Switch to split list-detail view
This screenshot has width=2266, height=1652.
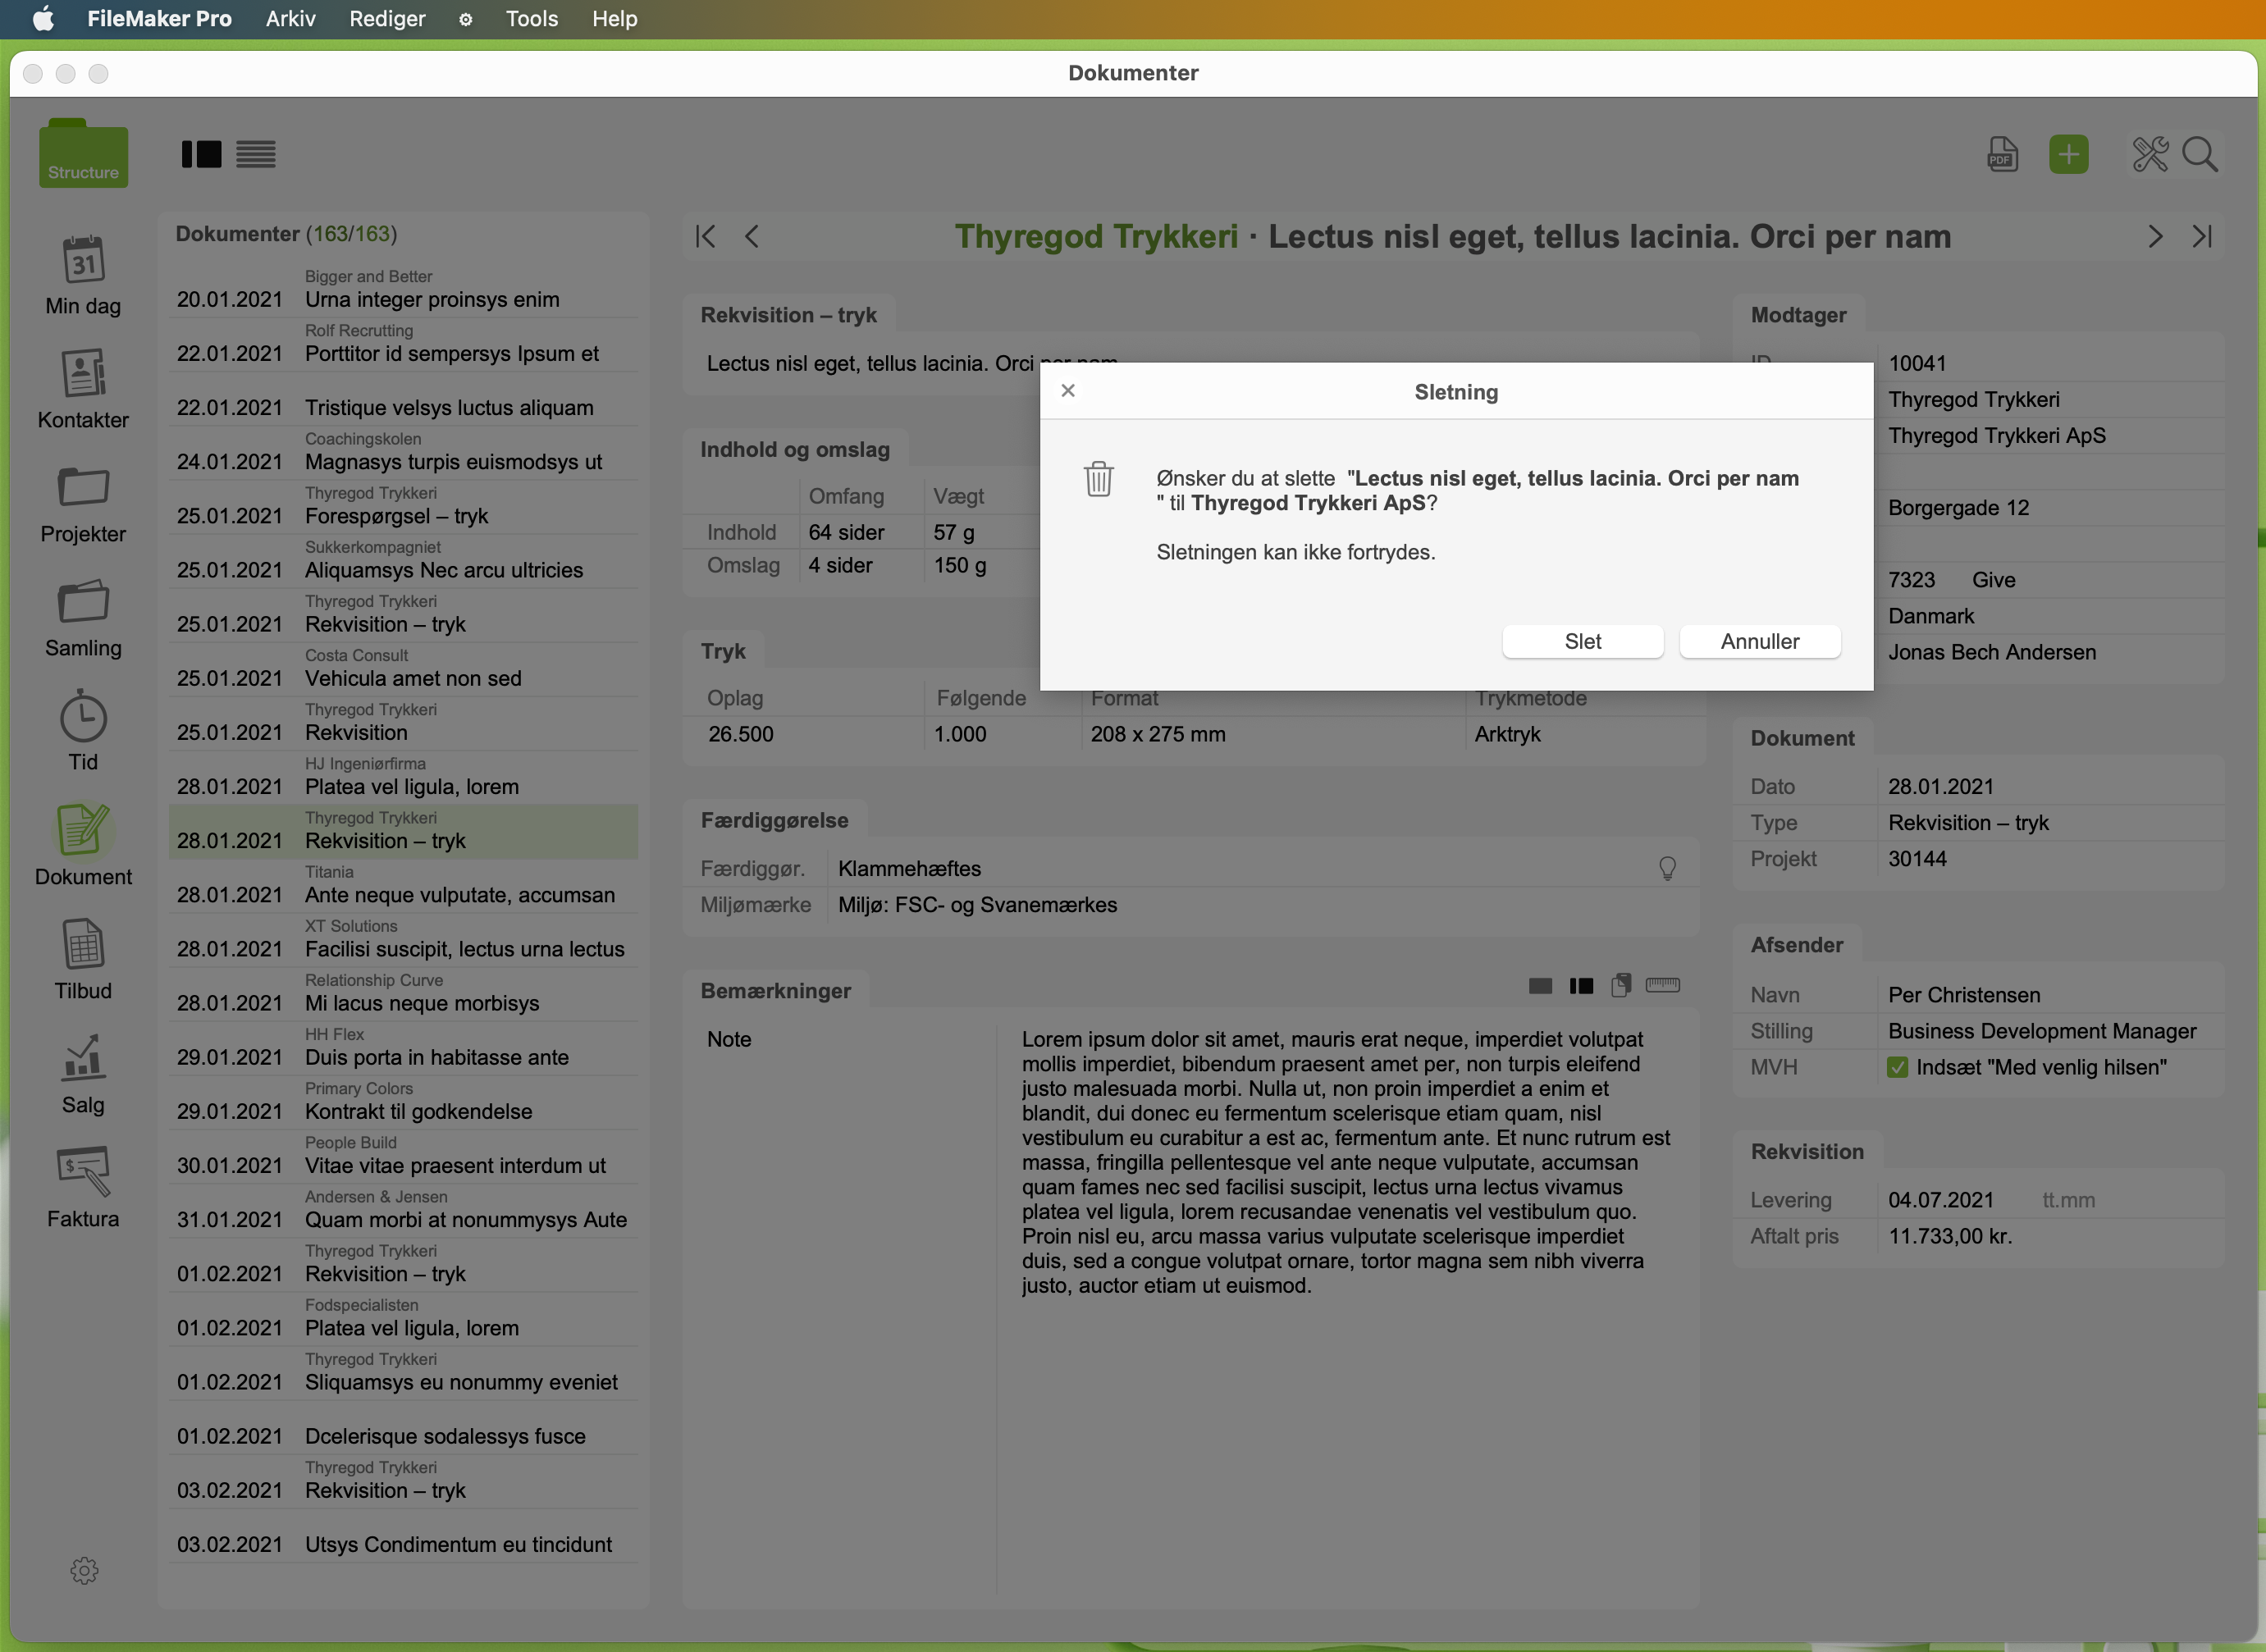point(201,154)
